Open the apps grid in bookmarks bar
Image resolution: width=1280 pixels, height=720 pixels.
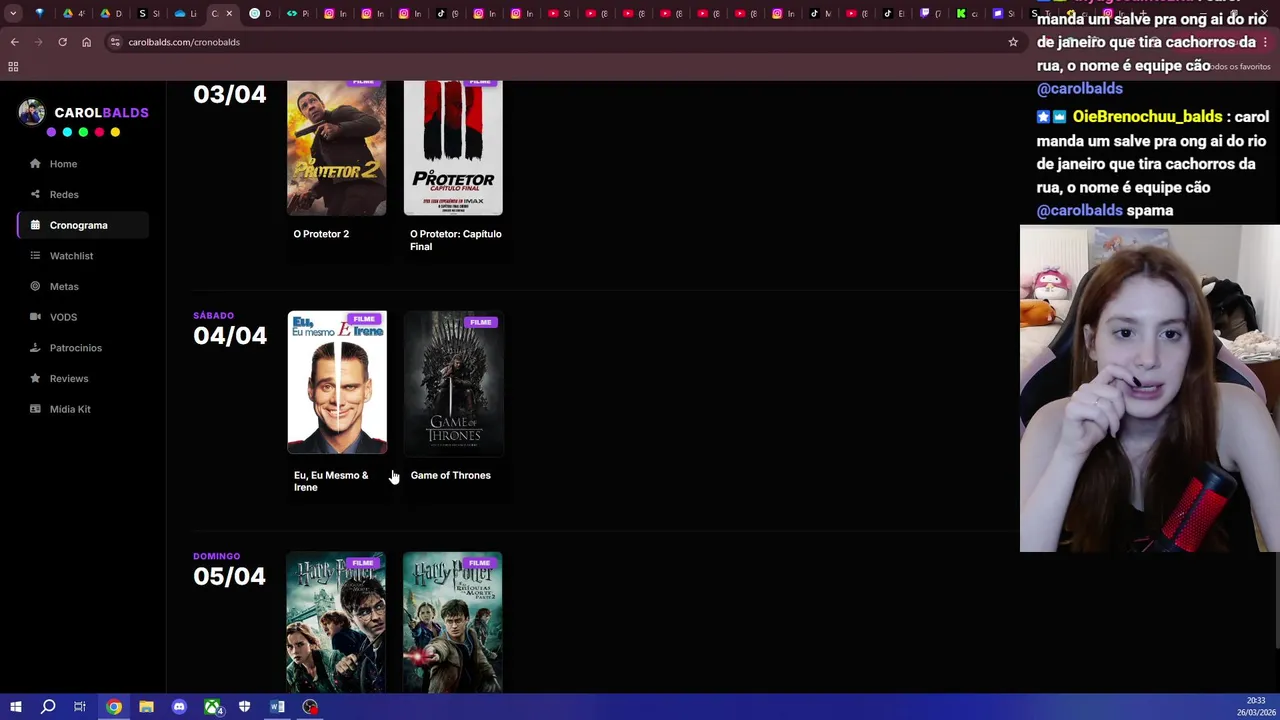(13, 67)
